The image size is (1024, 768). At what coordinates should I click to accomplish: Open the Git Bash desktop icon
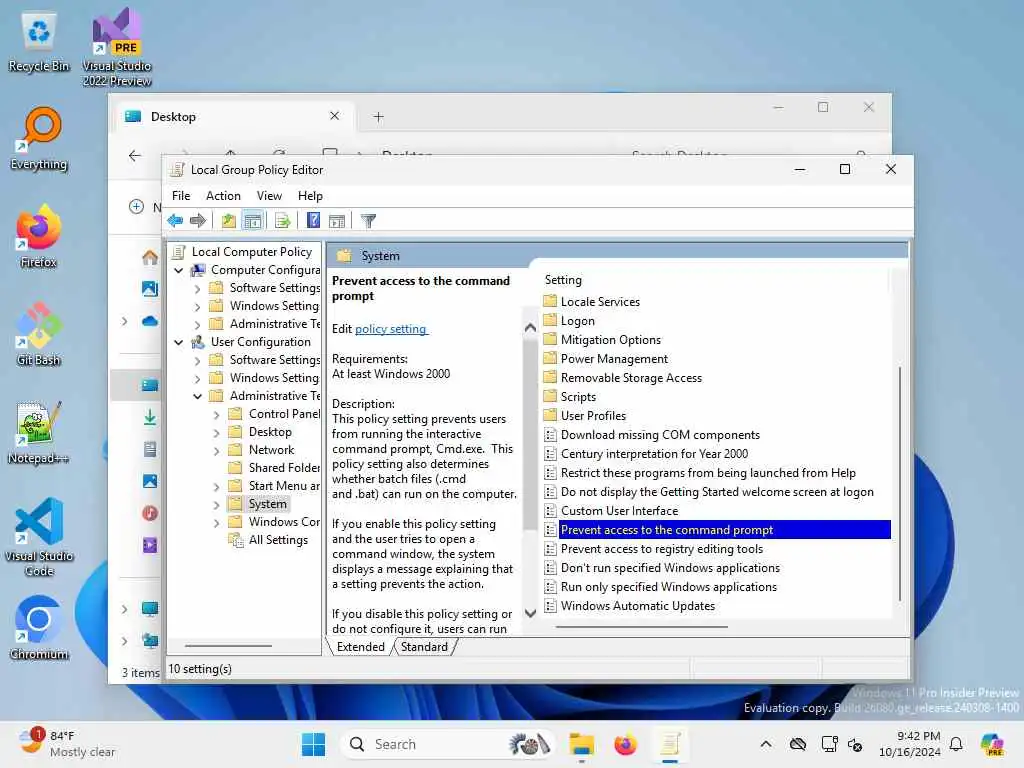coord(39,334)
